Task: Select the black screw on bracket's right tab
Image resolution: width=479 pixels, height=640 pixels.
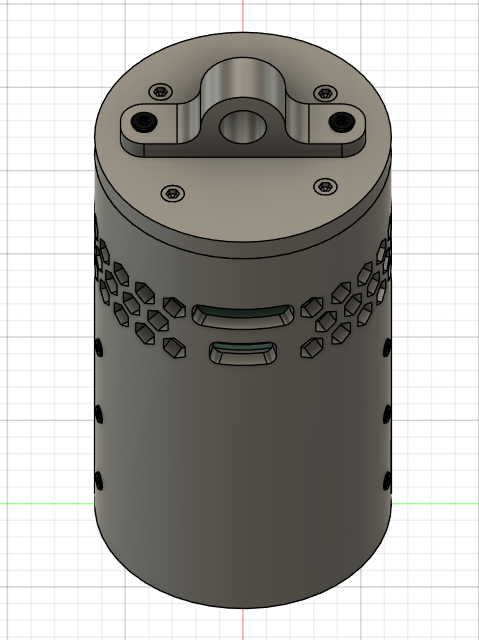Action: (x=341, y=122)
